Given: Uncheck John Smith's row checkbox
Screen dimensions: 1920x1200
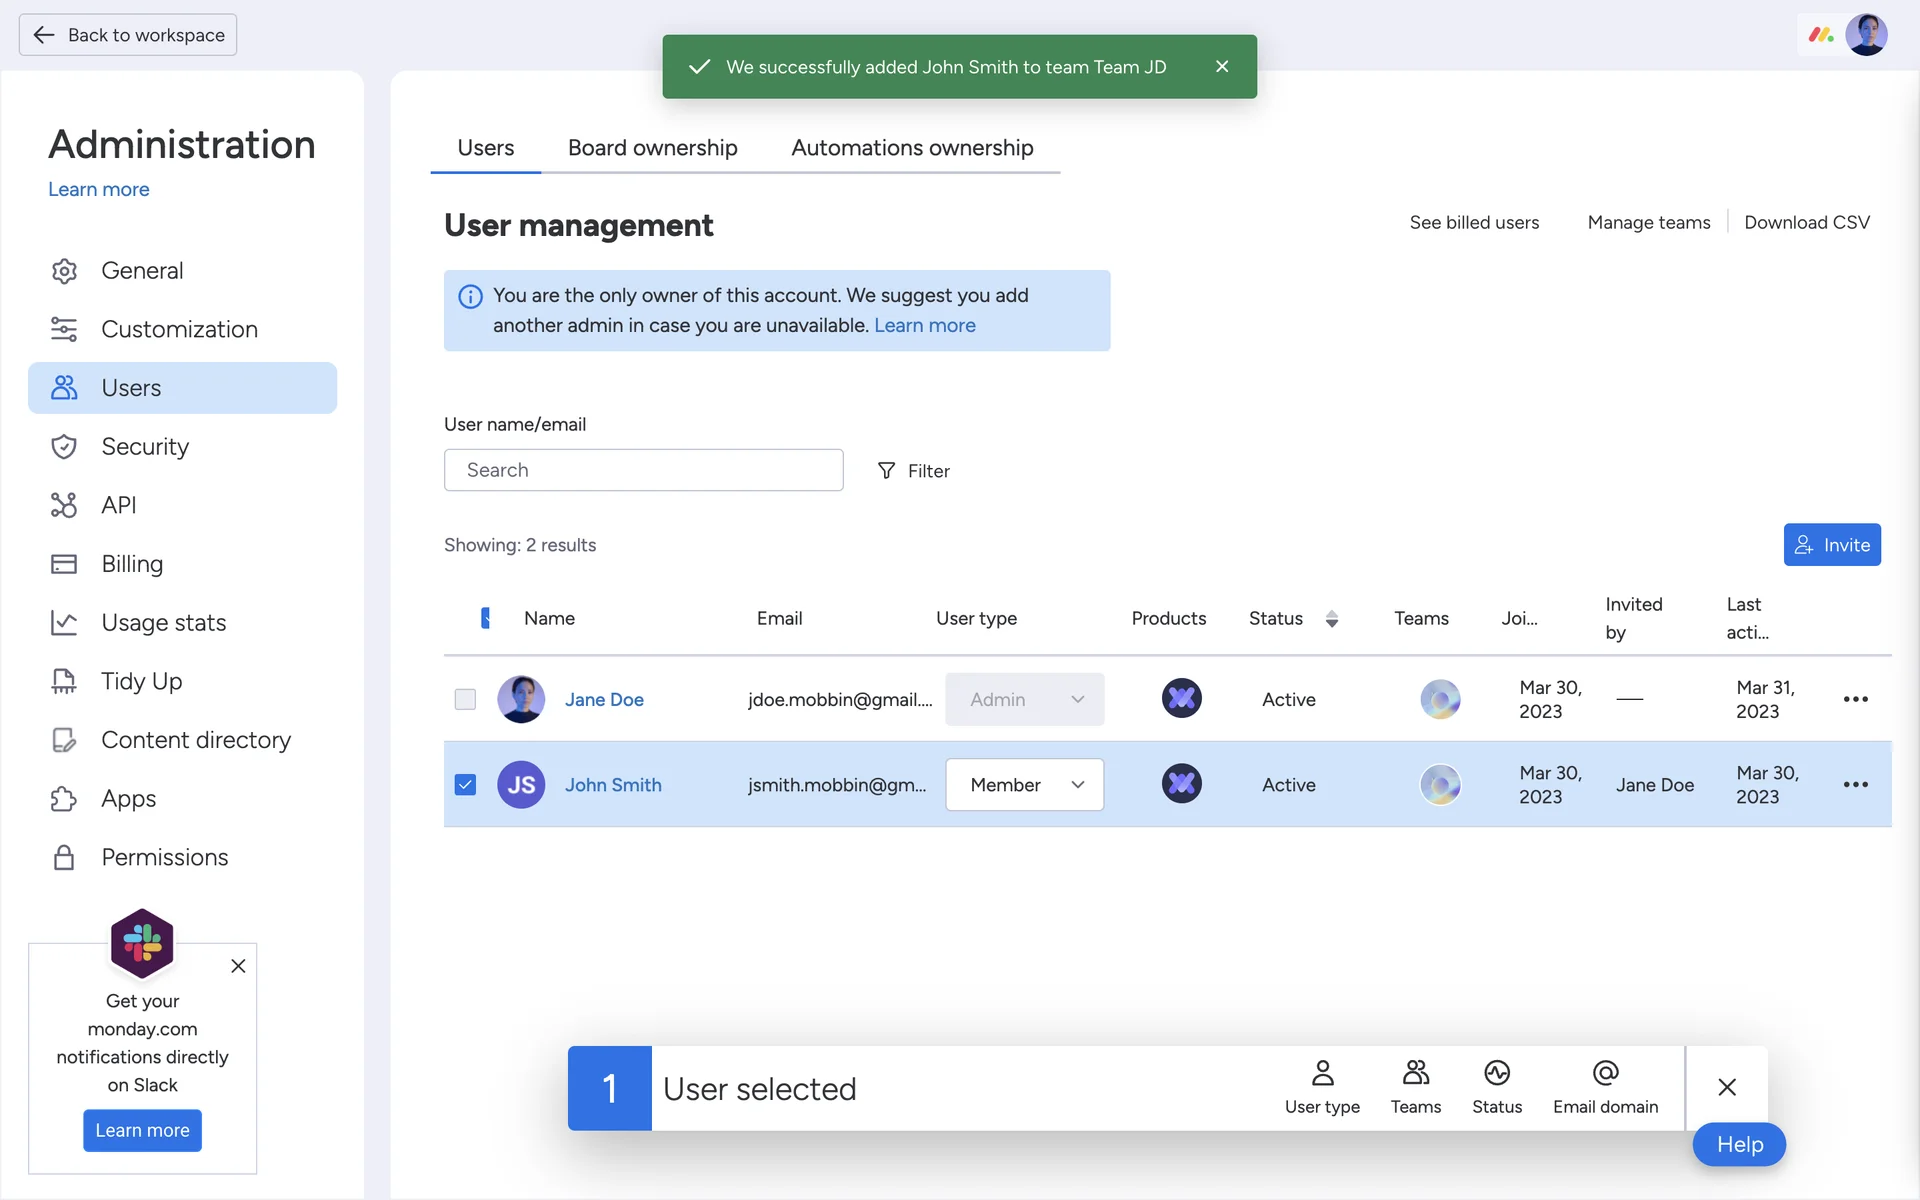Looking at the screenshot, I should 465,785.
